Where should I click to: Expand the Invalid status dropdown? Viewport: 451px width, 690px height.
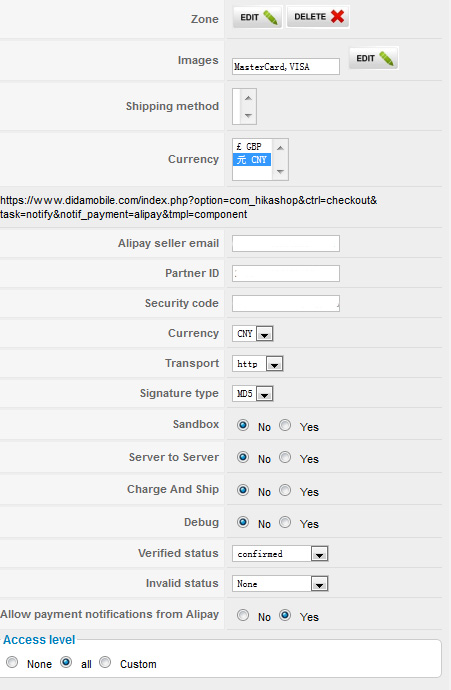[280, 584]
